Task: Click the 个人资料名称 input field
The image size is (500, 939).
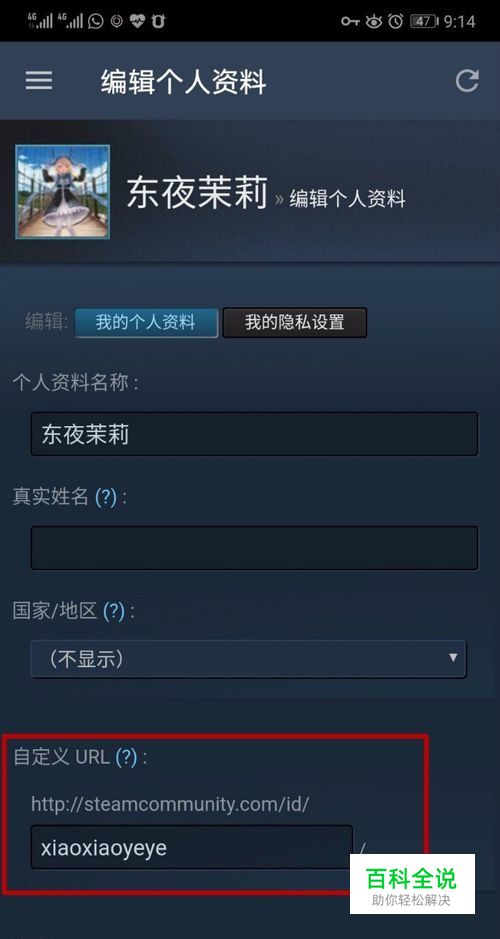Action: pyautogui.click(x=254, y=434)
